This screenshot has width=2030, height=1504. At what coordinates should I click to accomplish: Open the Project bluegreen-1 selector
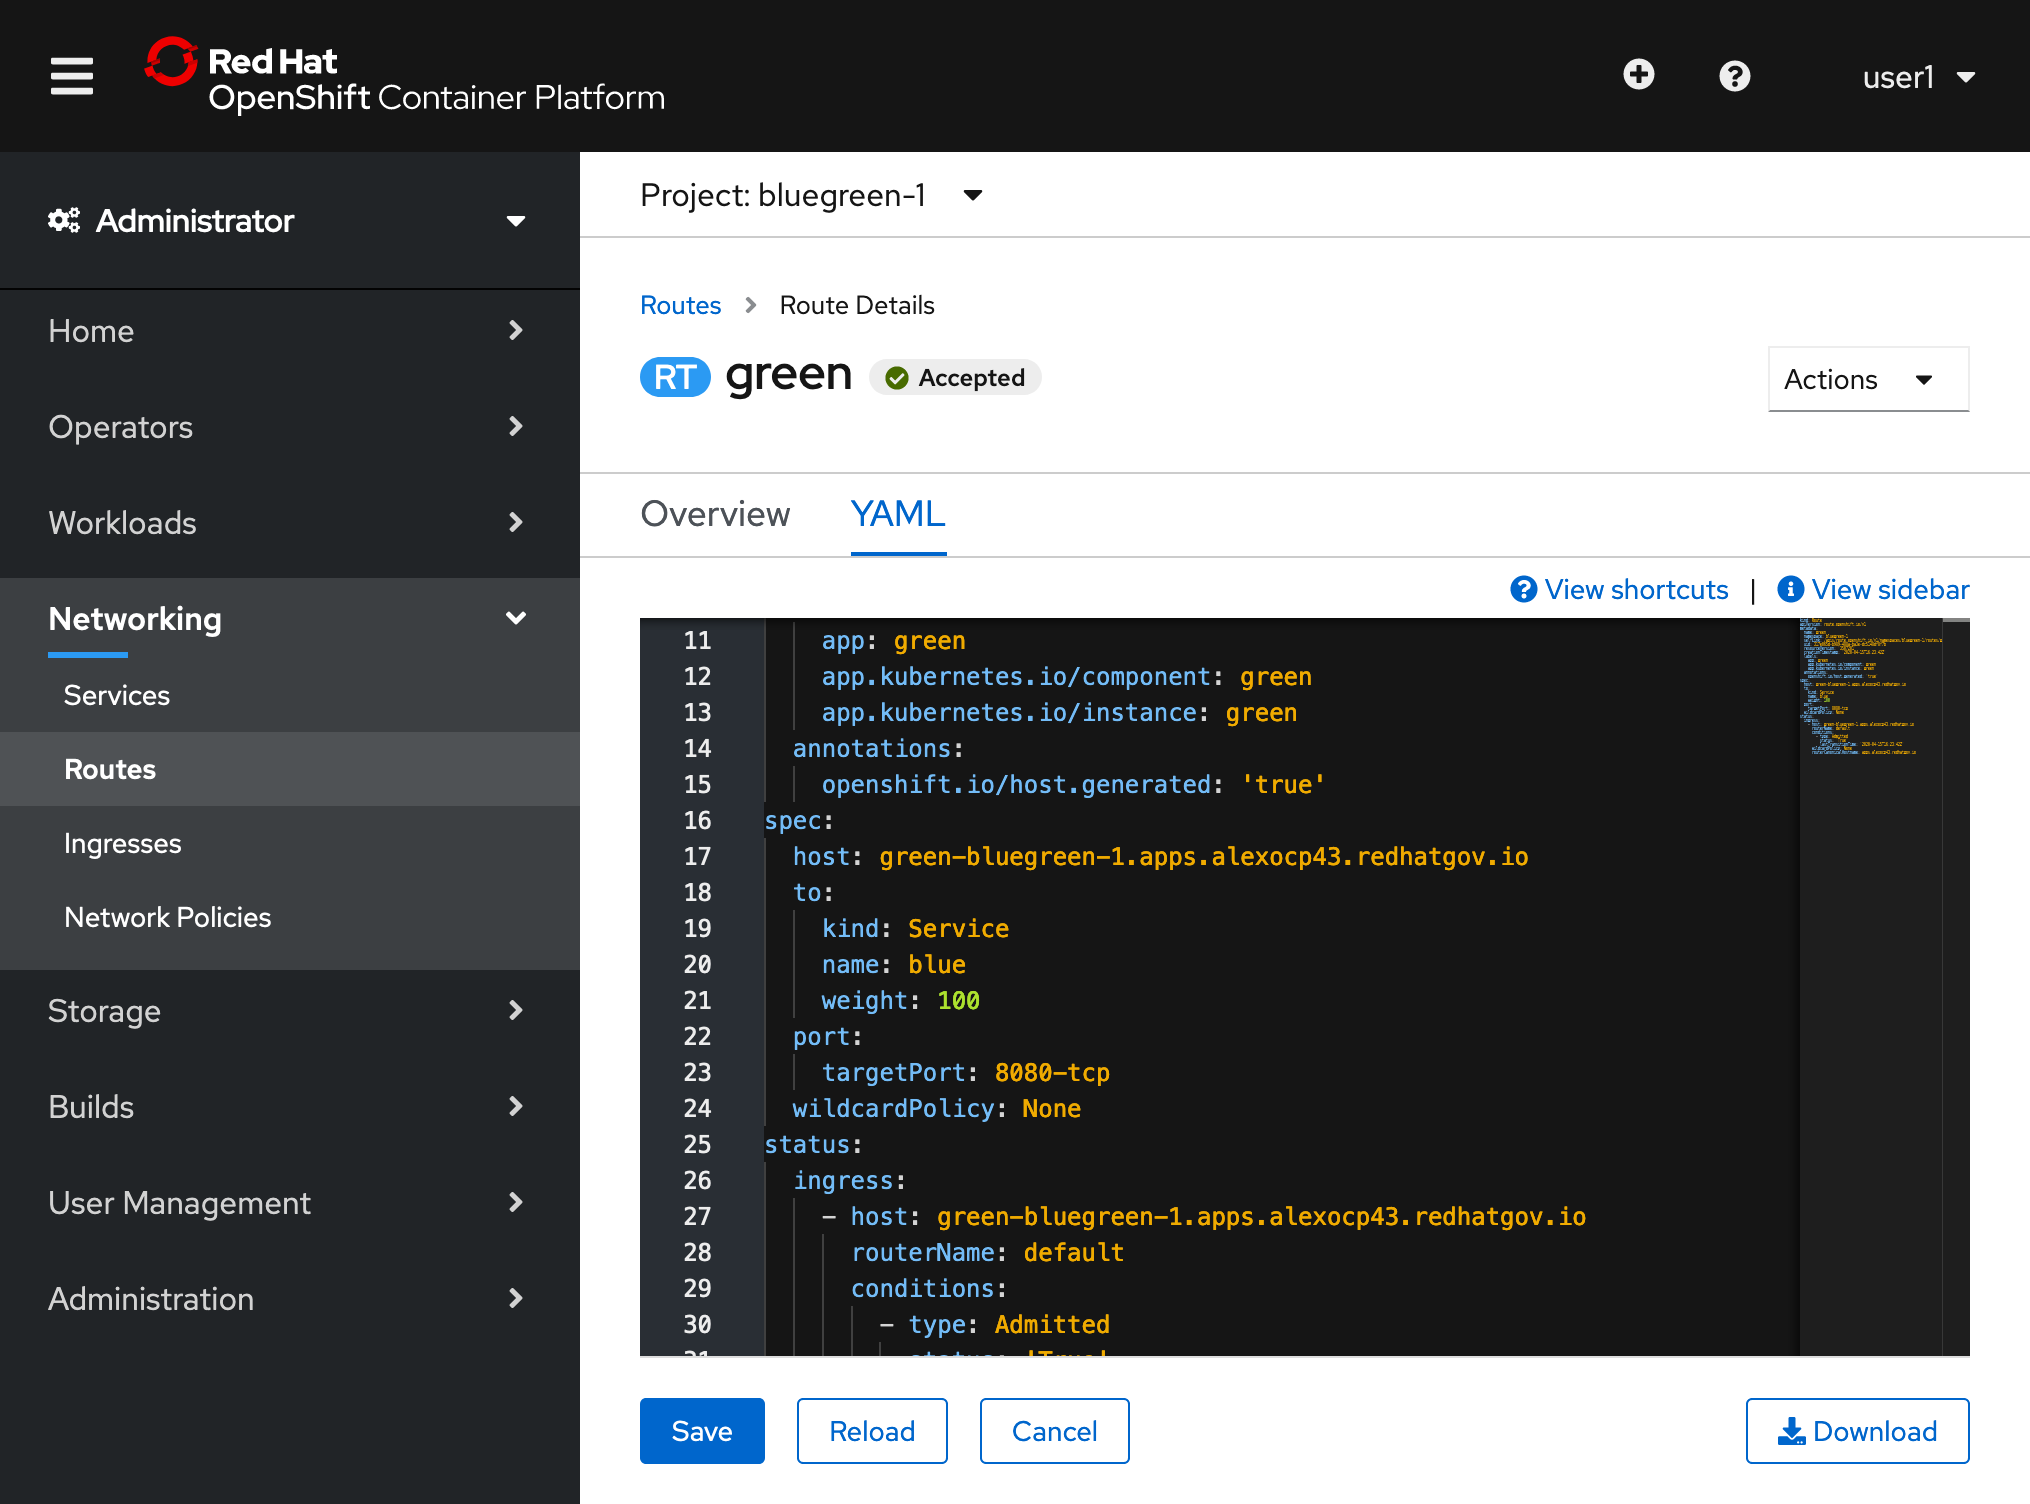(x=812, y=195)
